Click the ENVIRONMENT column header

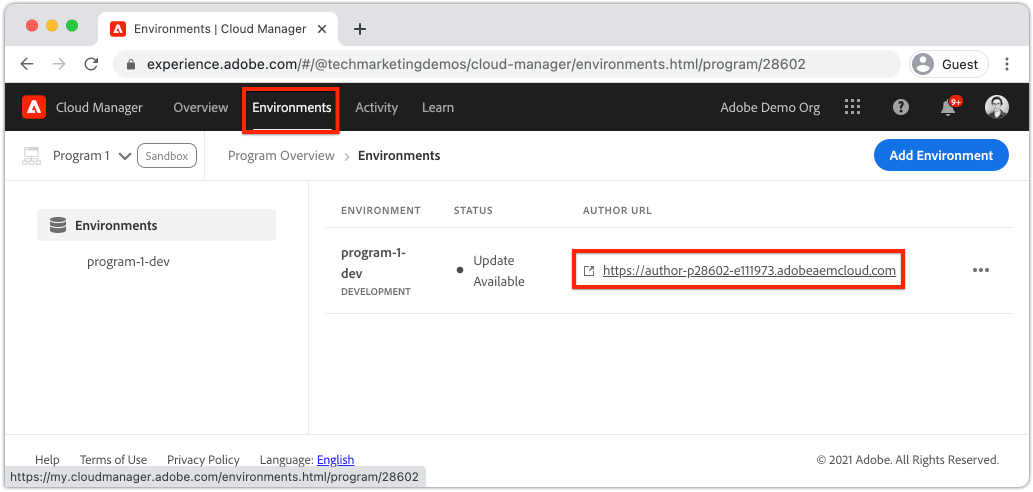click(381, 211)
